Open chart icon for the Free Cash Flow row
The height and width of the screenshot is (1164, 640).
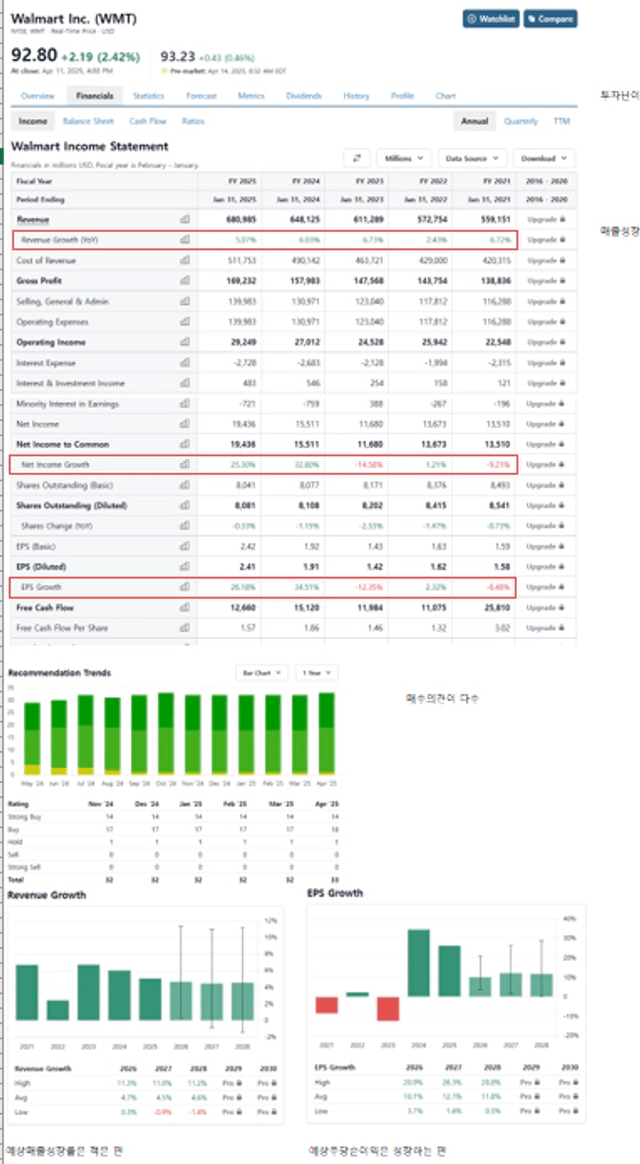click(x=184, y=607)
